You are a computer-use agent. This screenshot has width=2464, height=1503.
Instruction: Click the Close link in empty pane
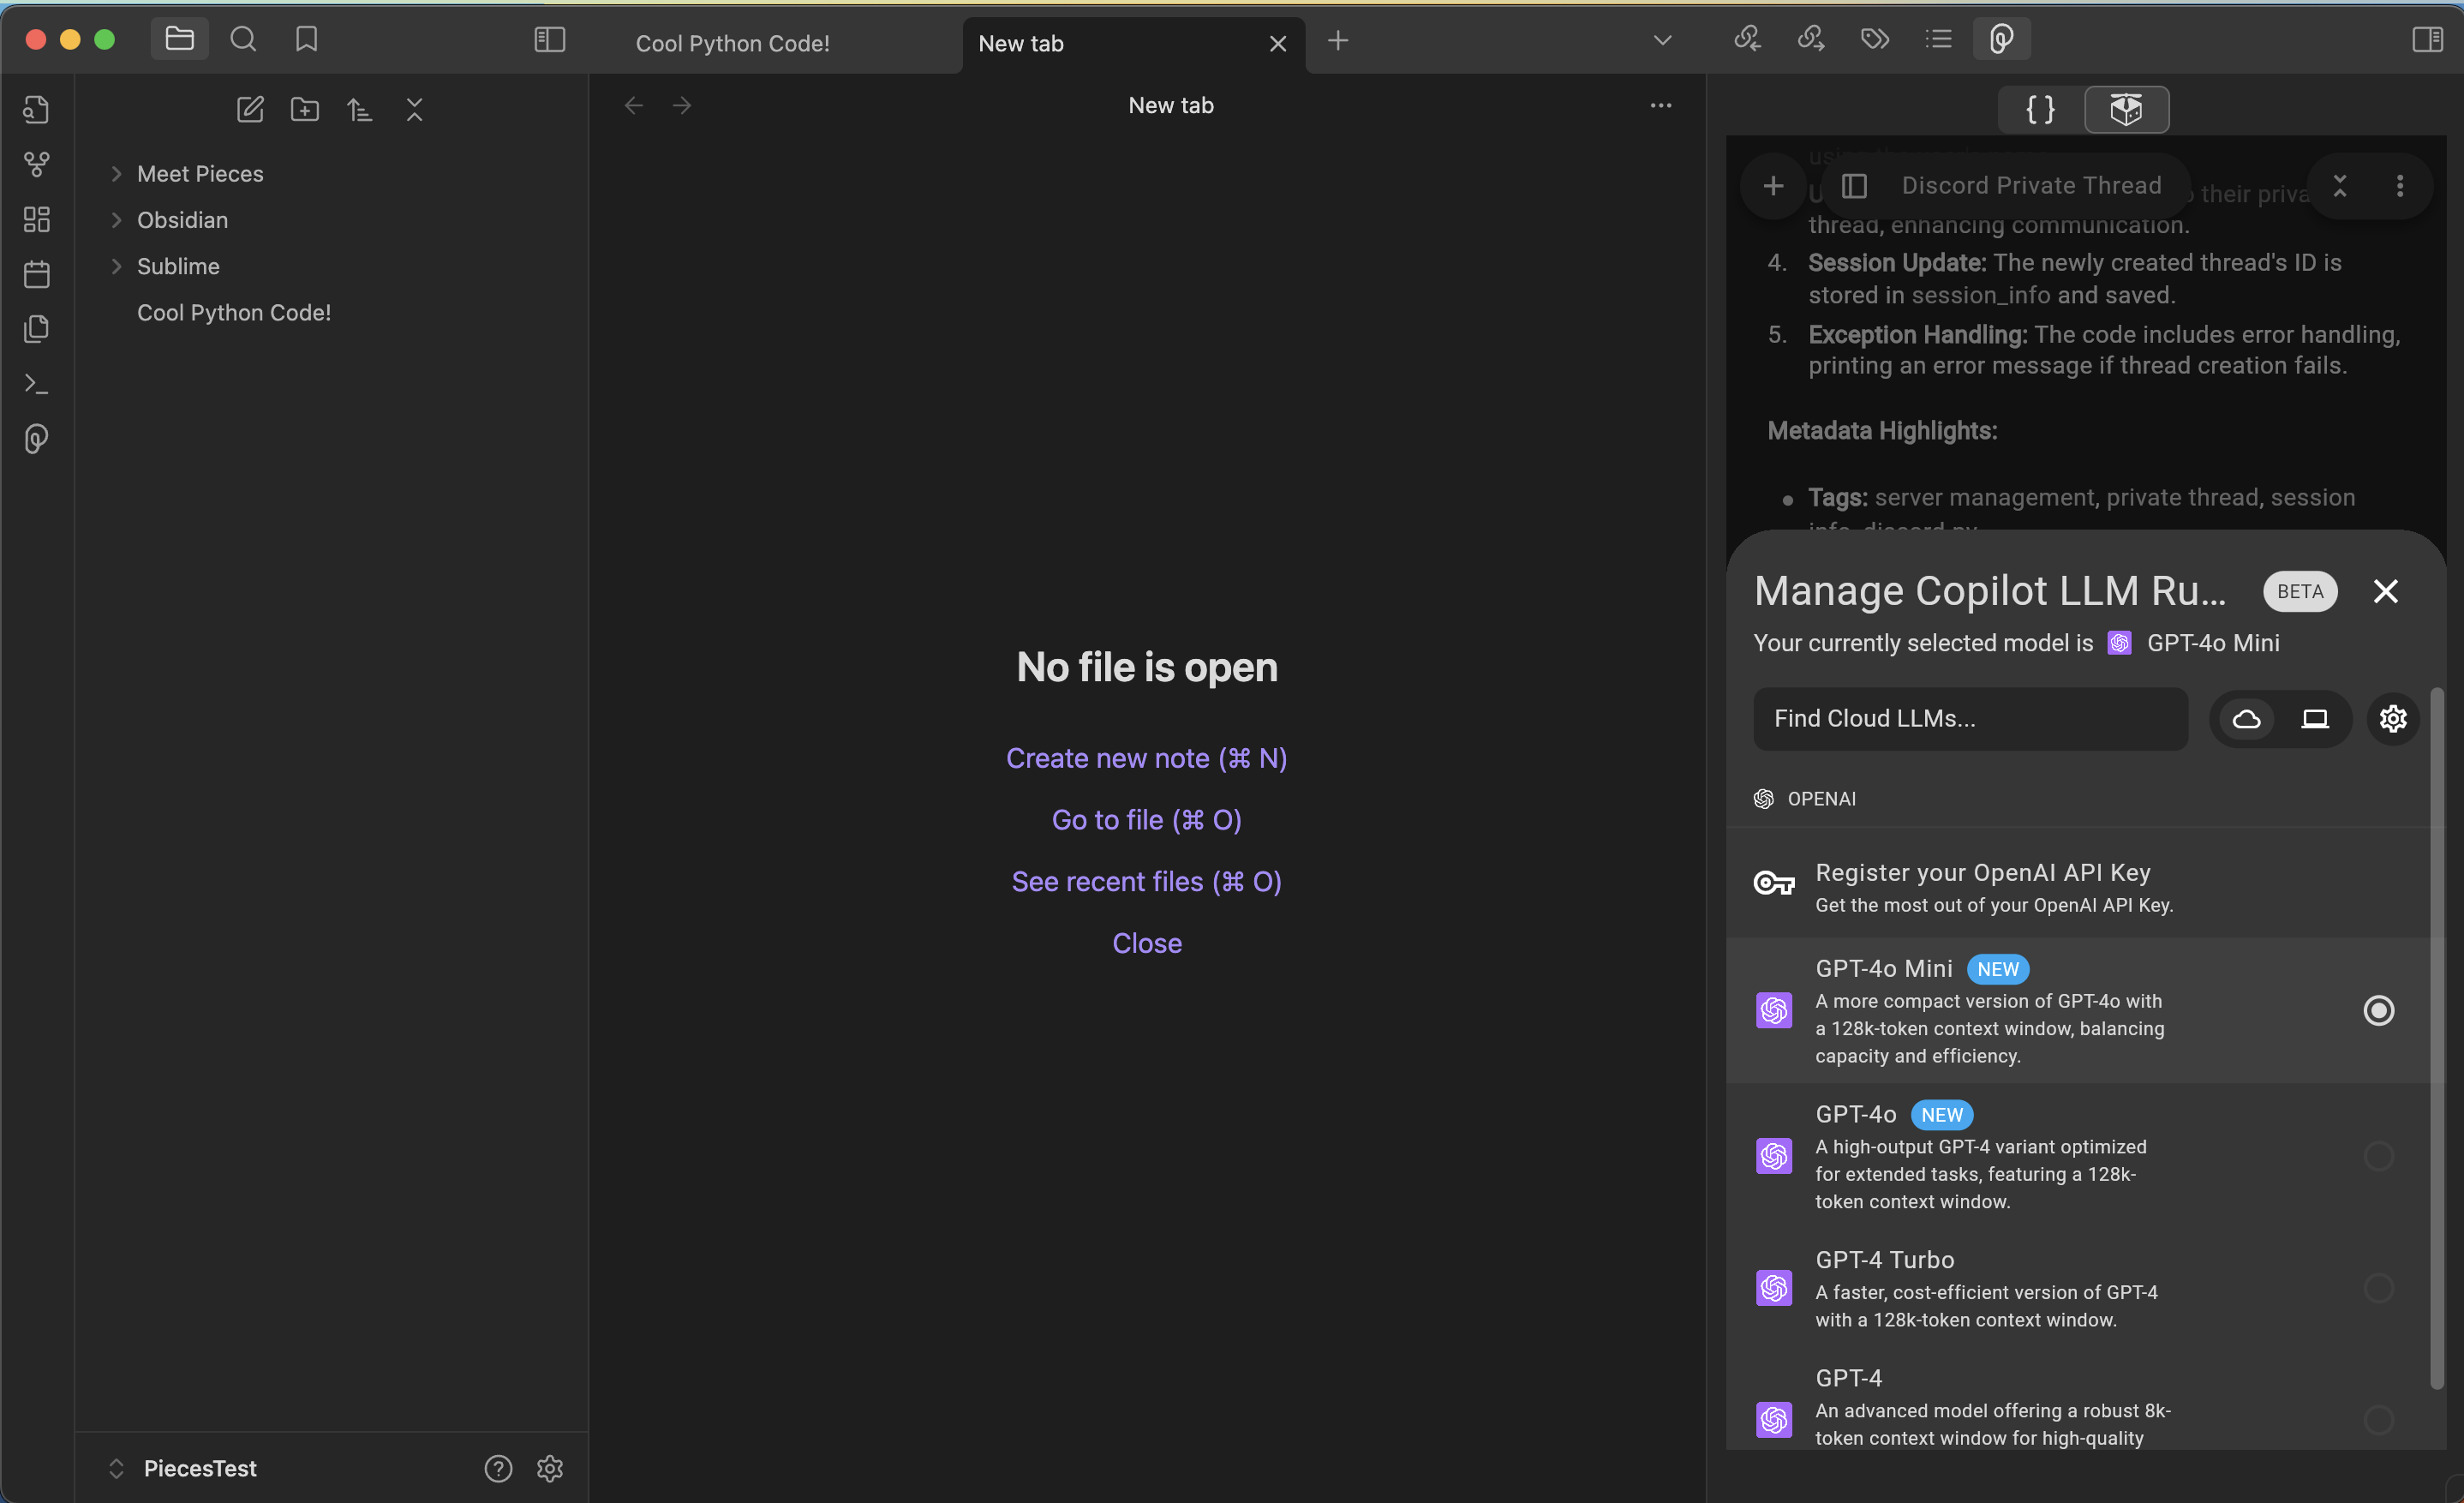tap(1147, 943)
